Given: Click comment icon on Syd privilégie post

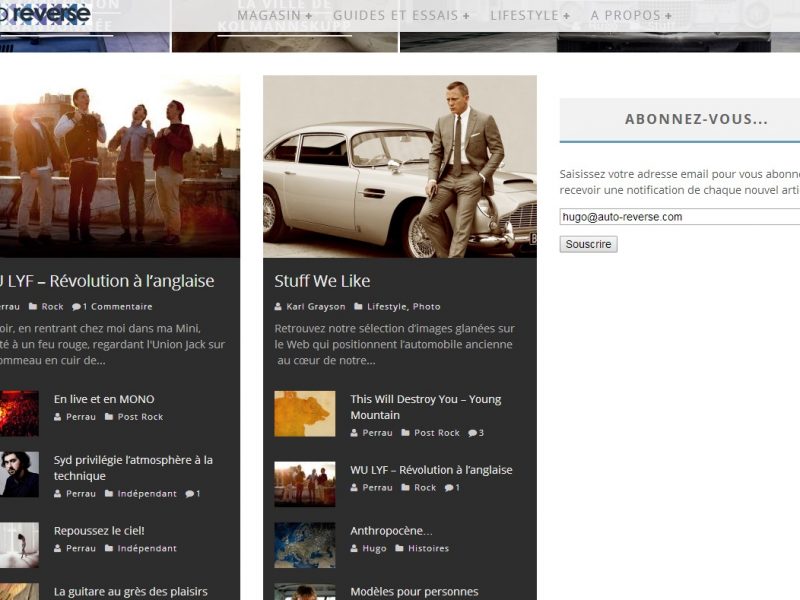Looking at the screenshot, I should (189, 494).
